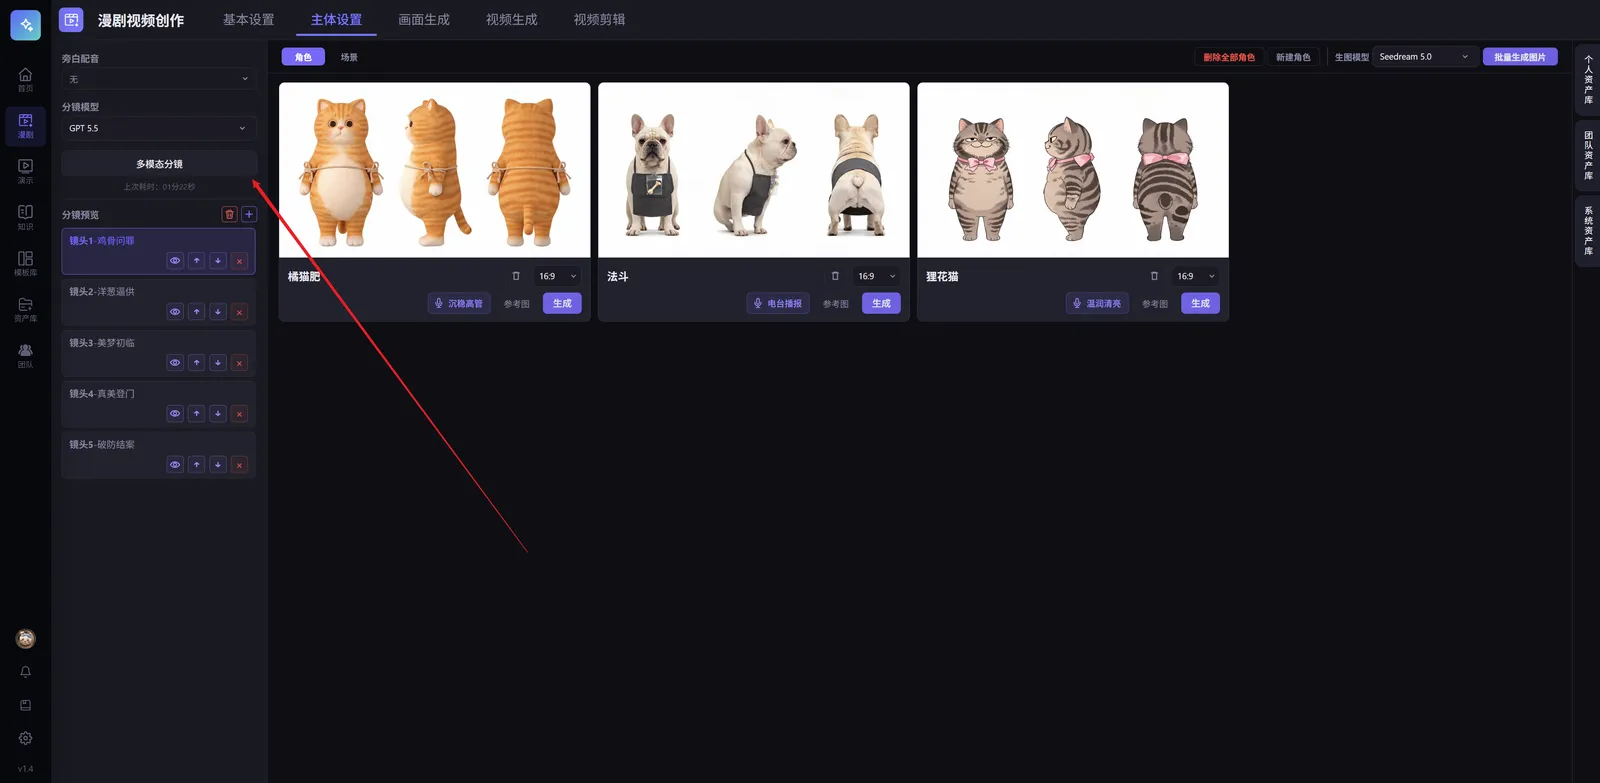Open the 演示 sidebar icon

tap(25, 171)
